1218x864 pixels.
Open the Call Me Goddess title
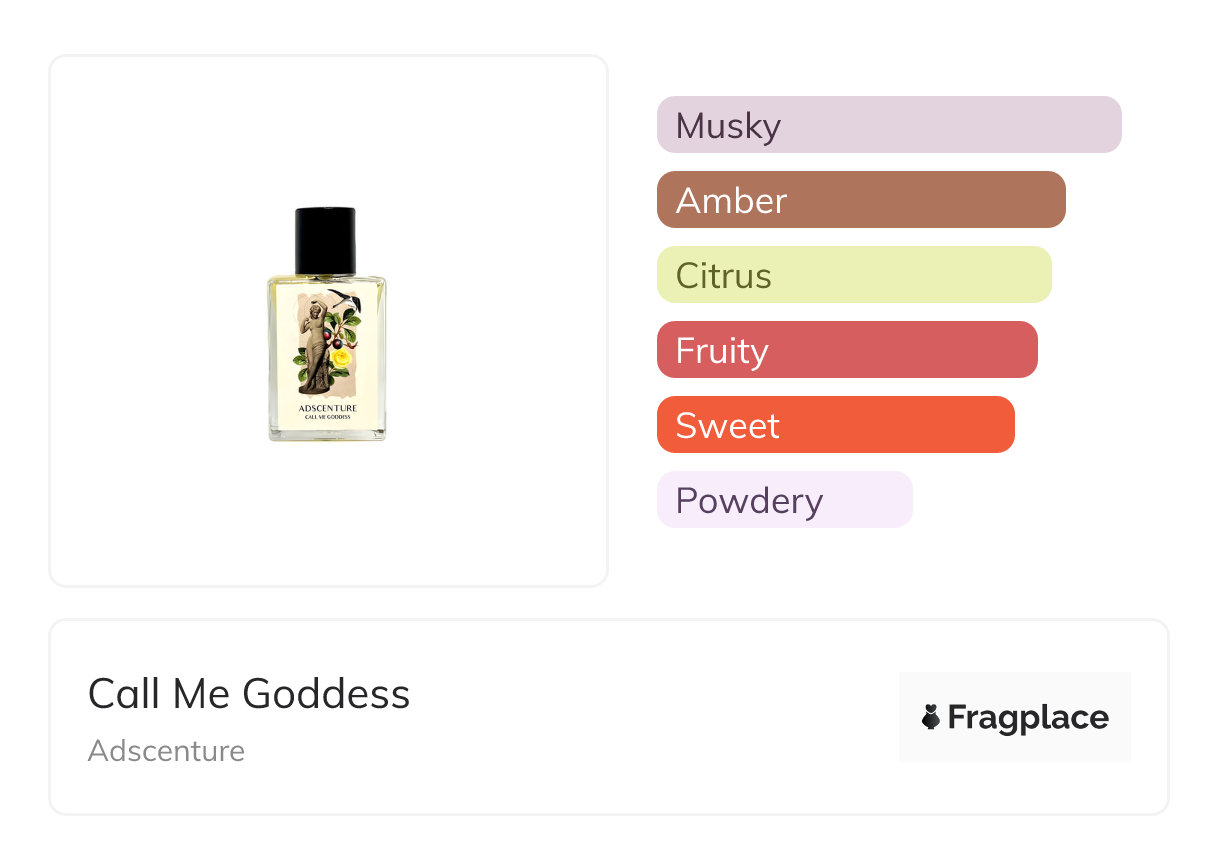[x=249, y=694]
